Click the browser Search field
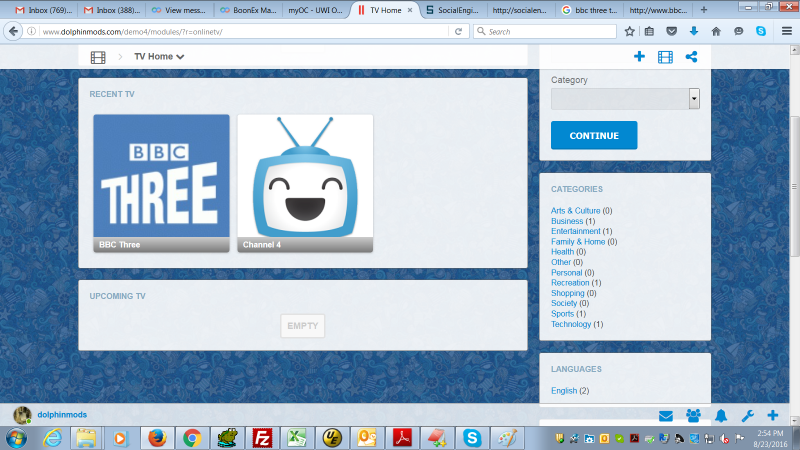 click(545, 32)
